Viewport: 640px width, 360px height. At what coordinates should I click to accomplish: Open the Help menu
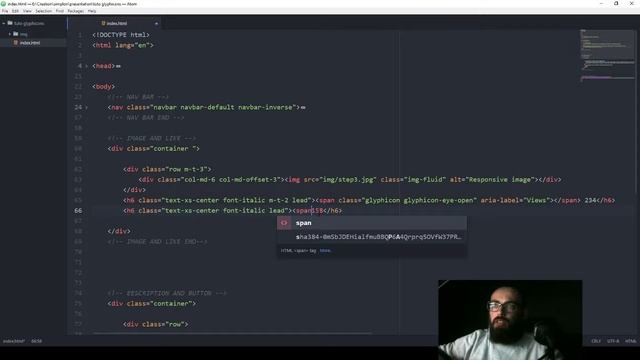point(92,11)
